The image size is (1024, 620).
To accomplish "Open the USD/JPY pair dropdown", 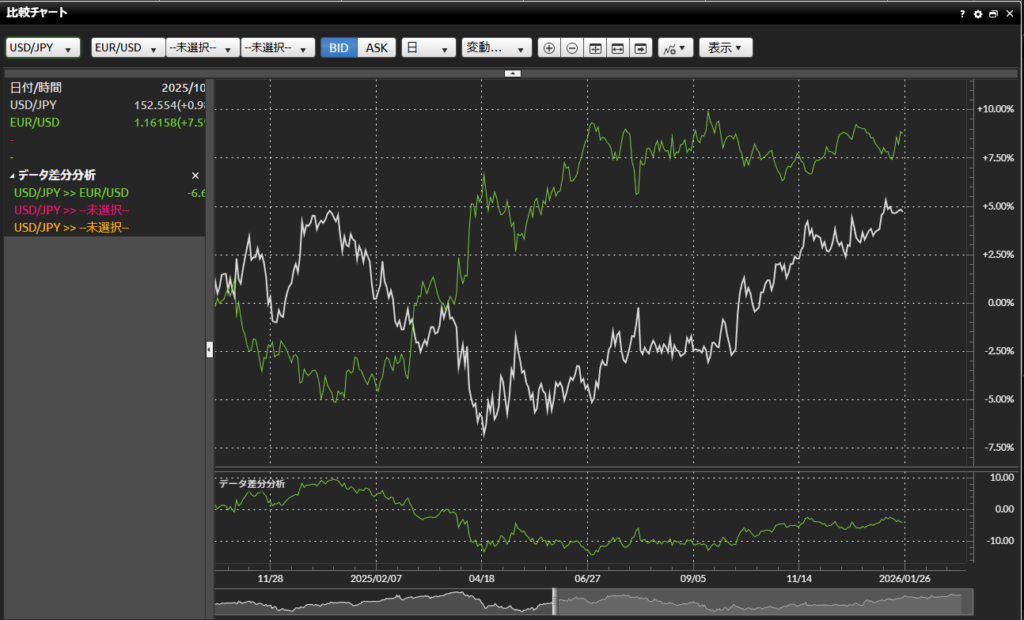I will [x=42, y=47].
